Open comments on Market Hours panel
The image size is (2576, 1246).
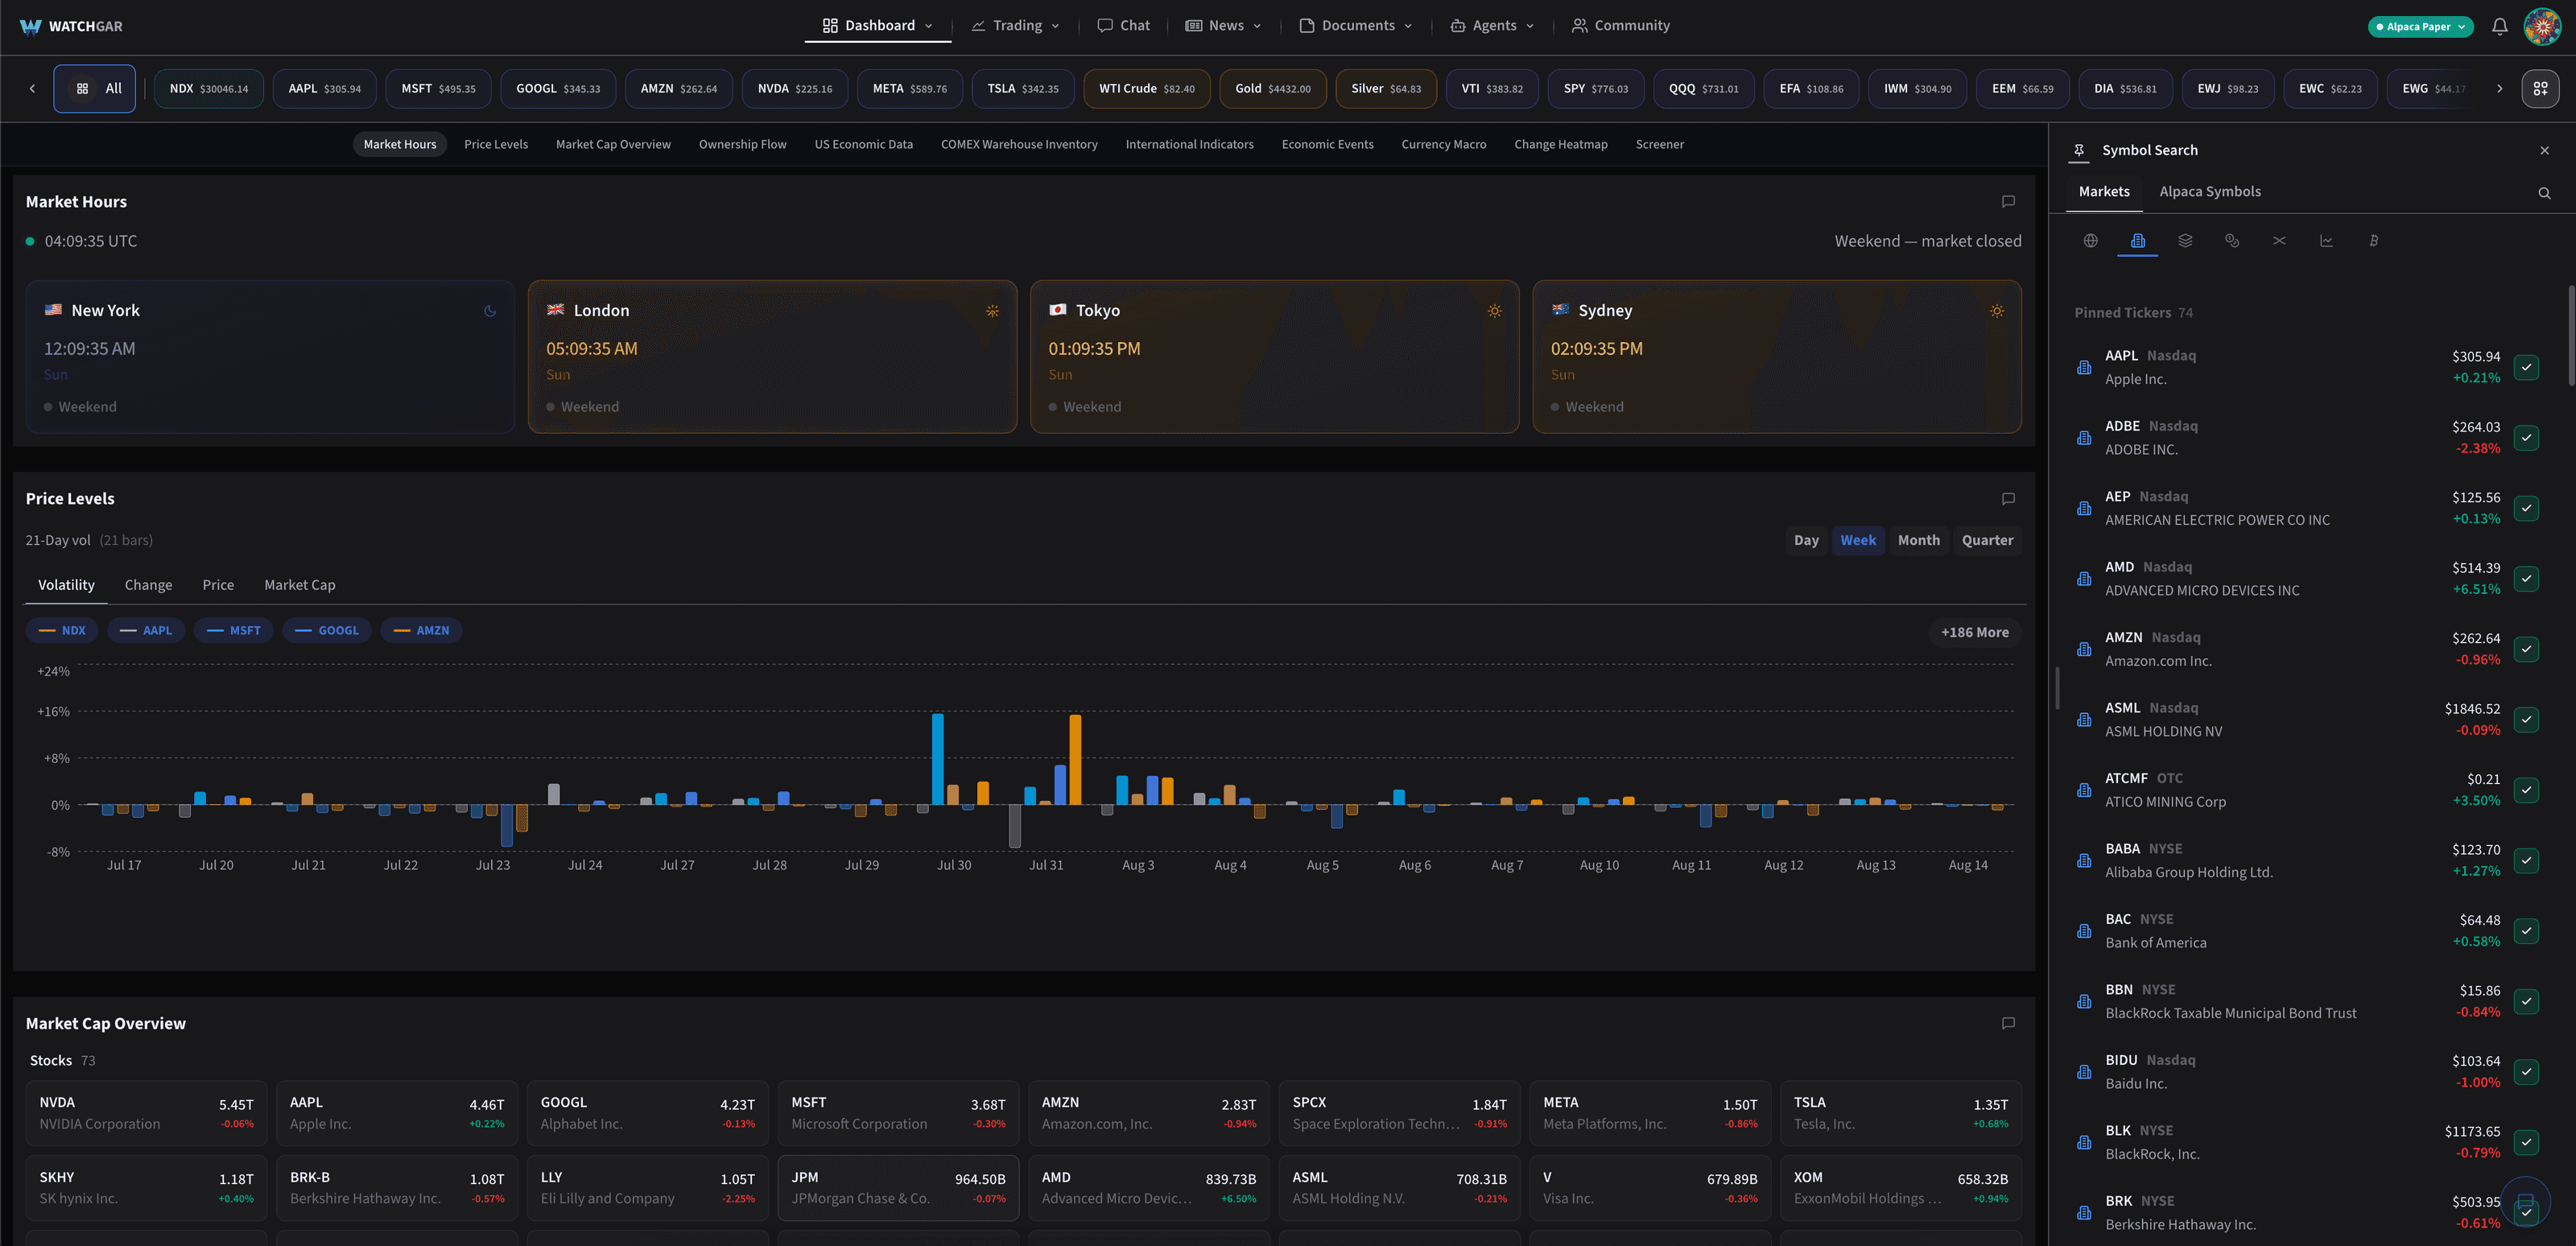tap(2008, 202)
